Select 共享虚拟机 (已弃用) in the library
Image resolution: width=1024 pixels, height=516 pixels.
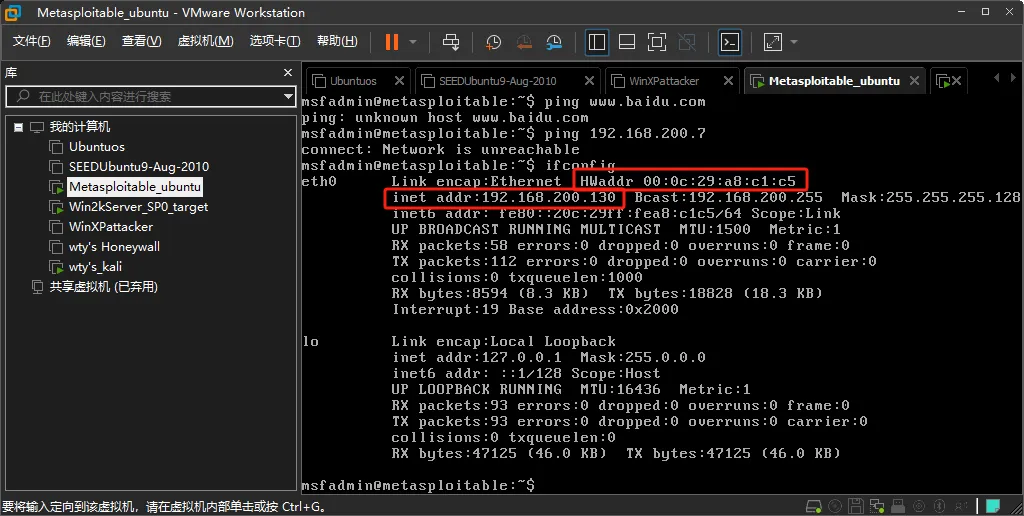[103, 287]
